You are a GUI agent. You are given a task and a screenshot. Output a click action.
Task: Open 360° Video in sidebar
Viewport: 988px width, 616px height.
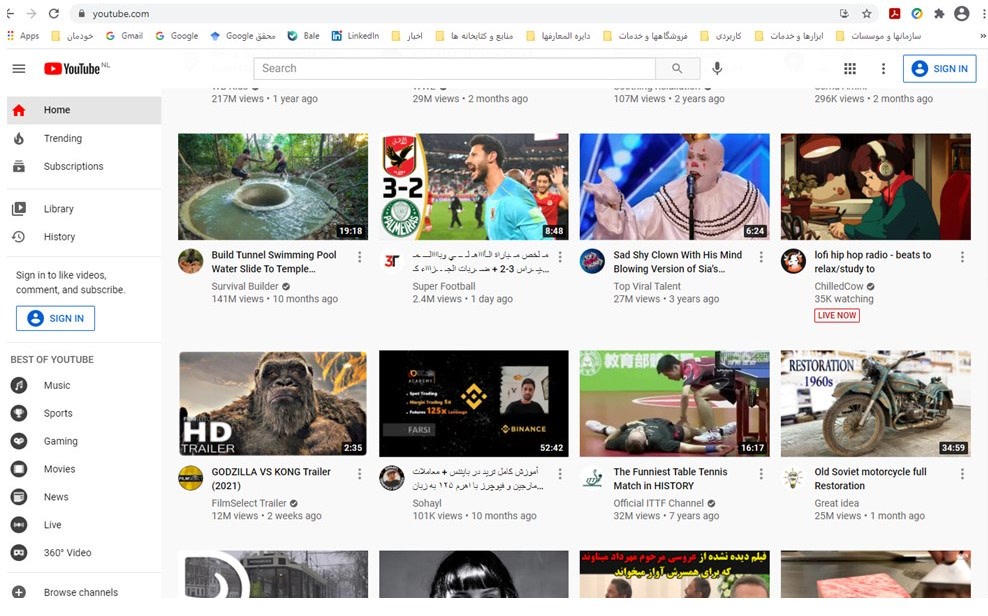[x=84, y=552]
